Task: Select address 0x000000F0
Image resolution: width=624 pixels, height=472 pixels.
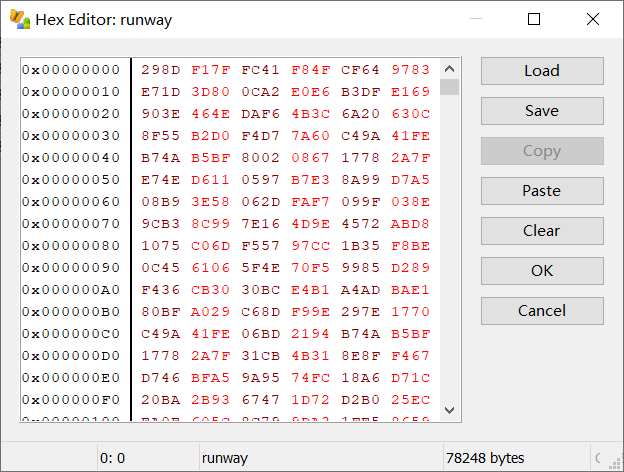Action: (71, 400)
